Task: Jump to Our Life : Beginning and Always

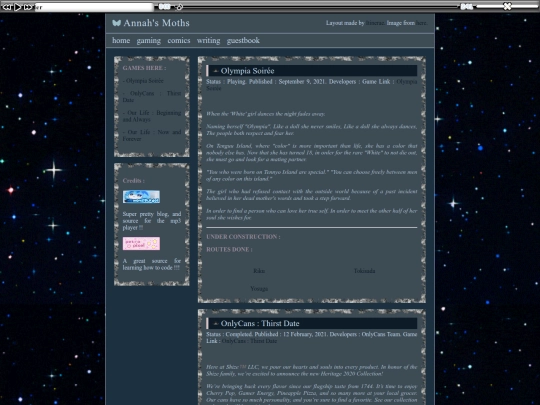Action: pyautogui.click(x=152, y=116)
